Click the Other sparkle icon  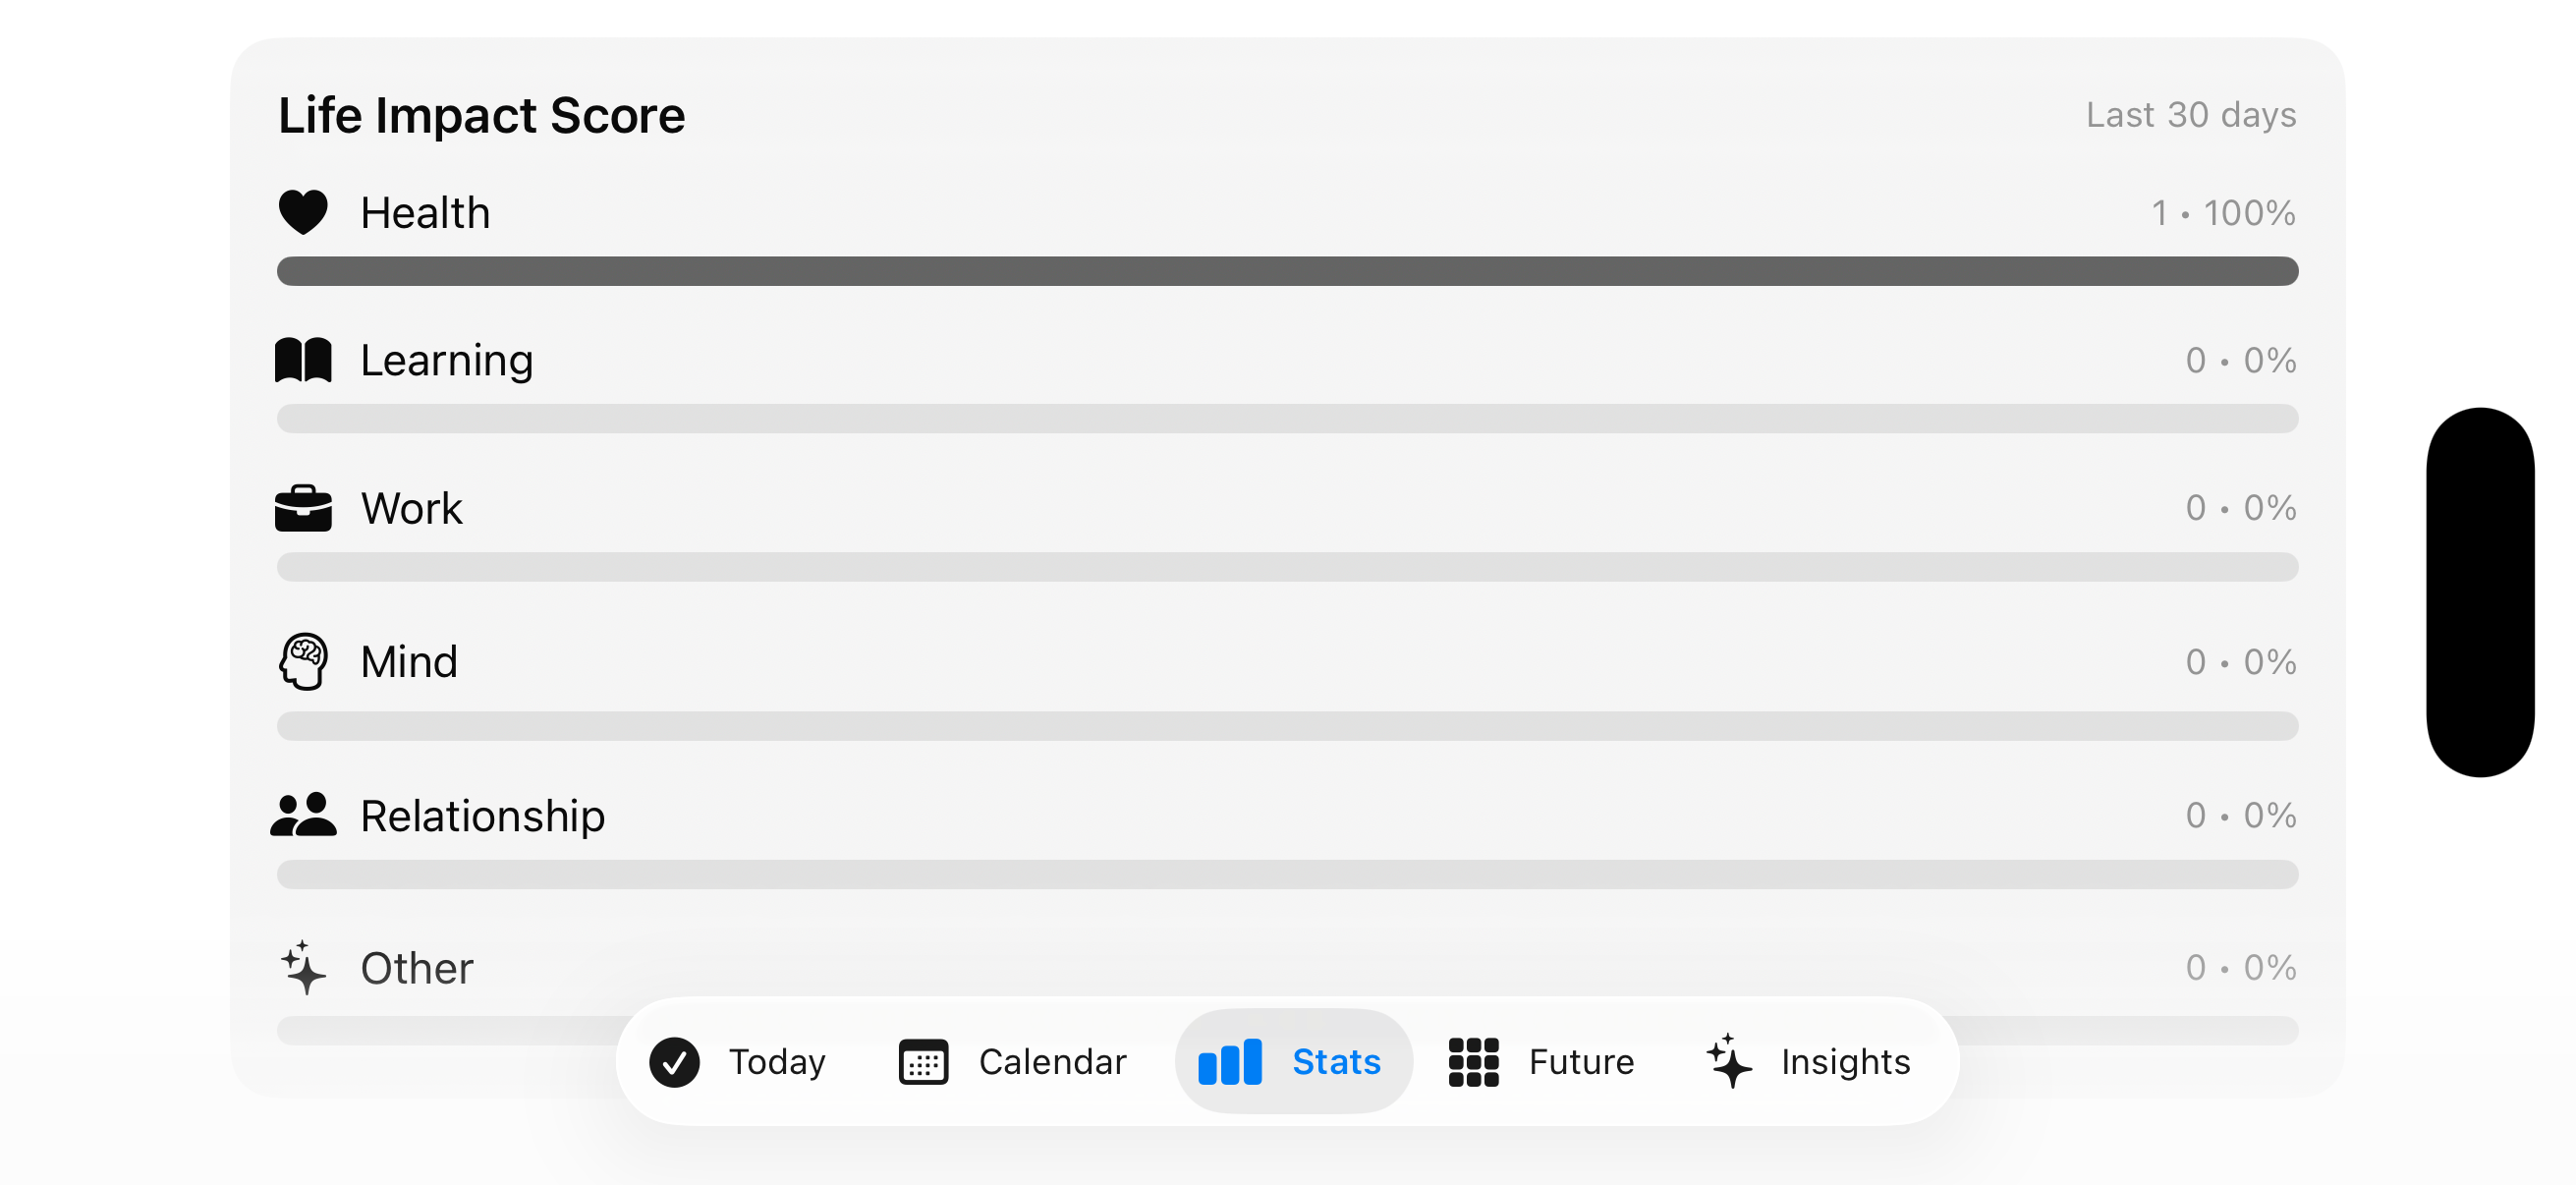(x=303, y=967)
